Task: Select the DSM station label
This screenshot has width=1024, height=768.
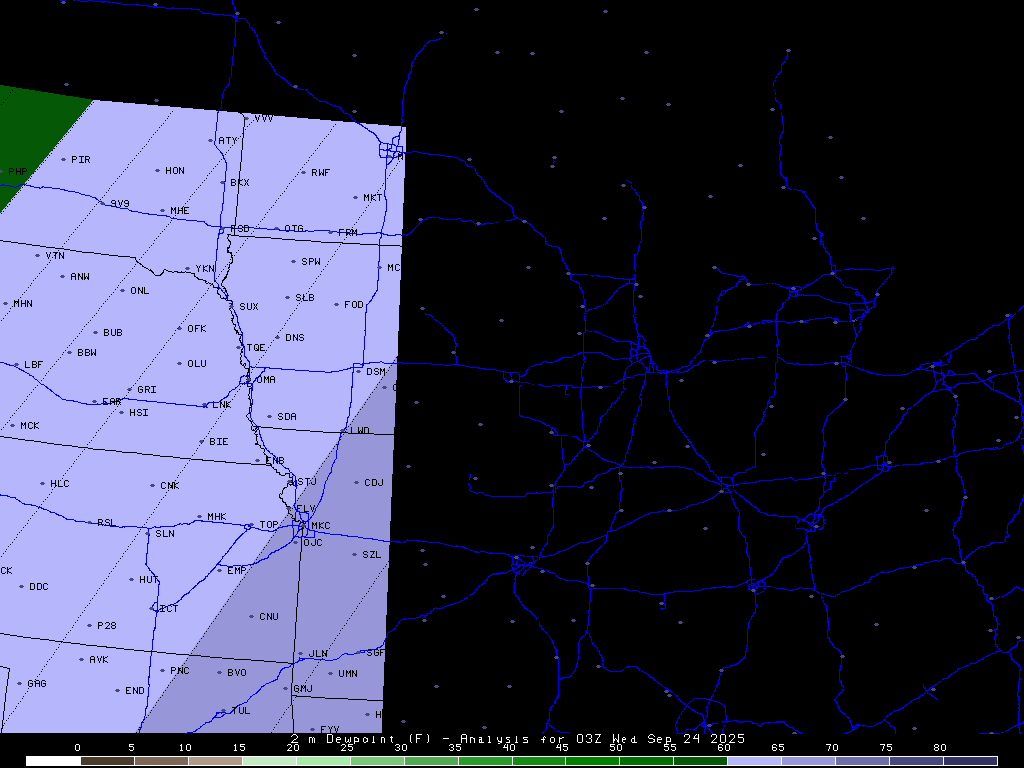Action: pos(376,372)
